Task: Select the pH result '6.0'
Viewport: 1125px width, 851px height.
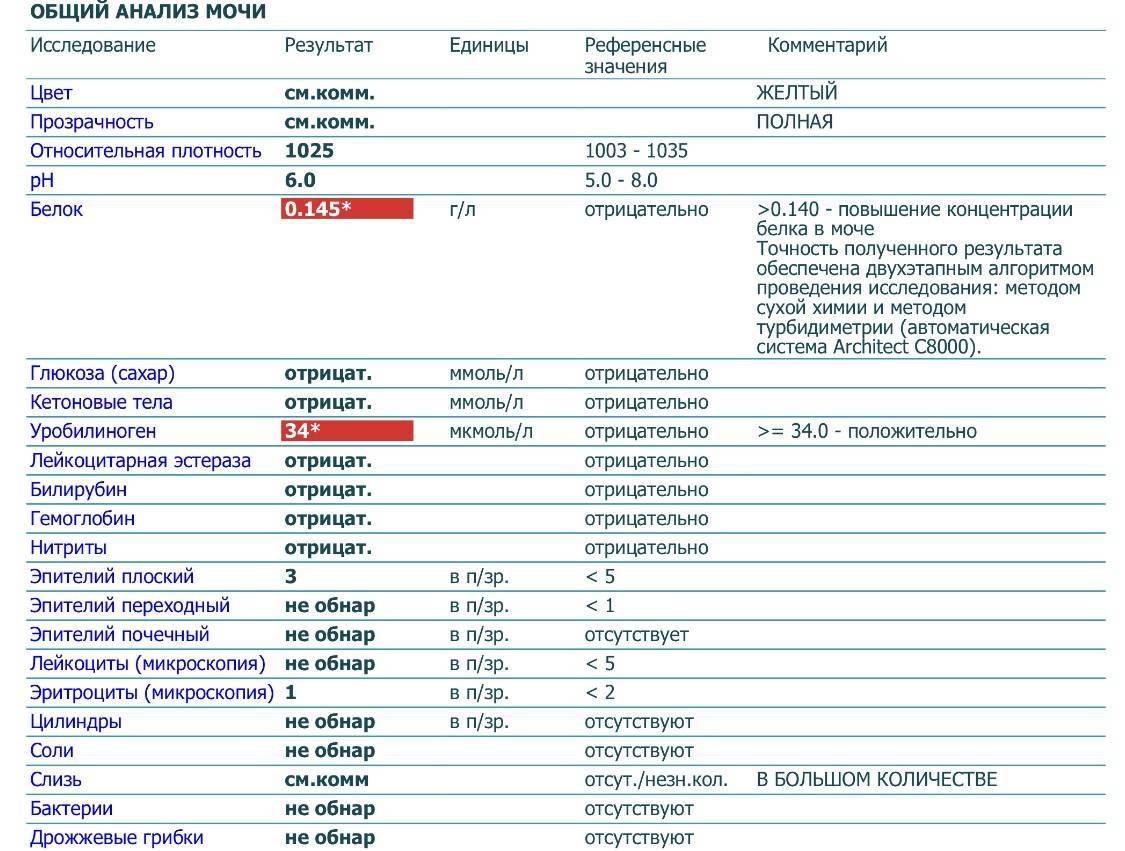Action: [300, 180]
